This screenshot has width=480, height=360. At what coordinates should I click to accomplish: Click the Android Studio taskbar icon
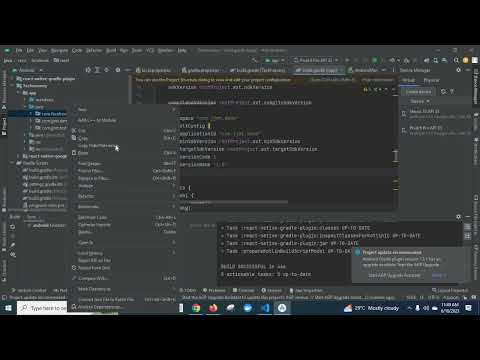click(x=282, y=308)
